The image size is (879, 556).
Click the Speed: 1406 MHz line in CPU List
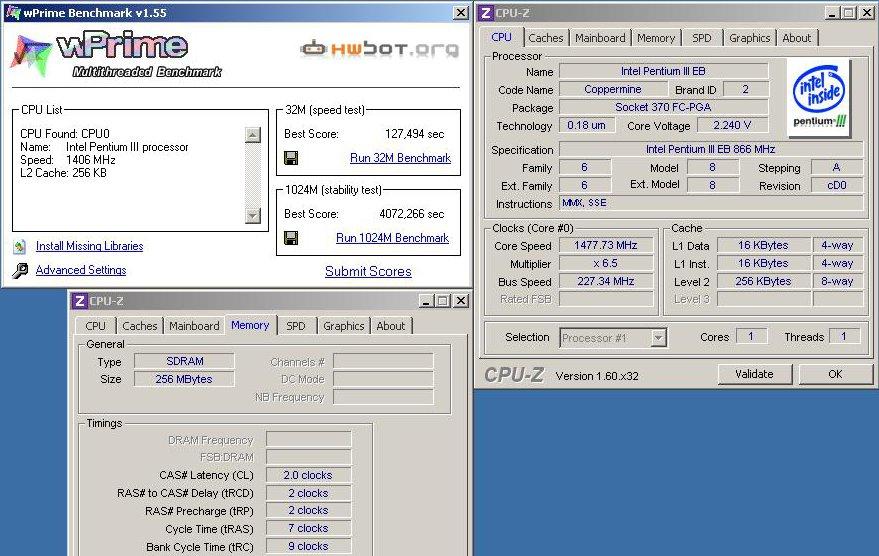[68, 160]
